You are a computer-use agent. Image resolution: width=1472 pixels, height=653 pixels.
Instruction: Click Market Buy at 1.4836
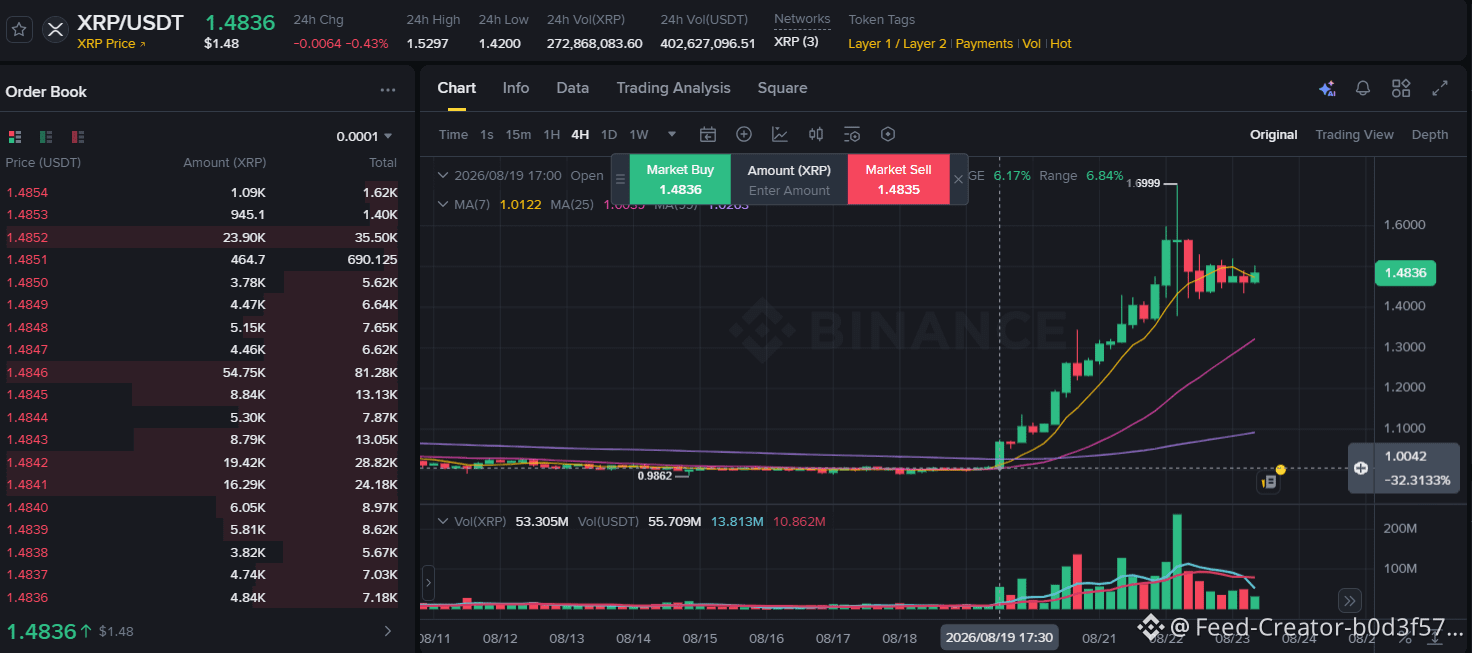(680, 179)
